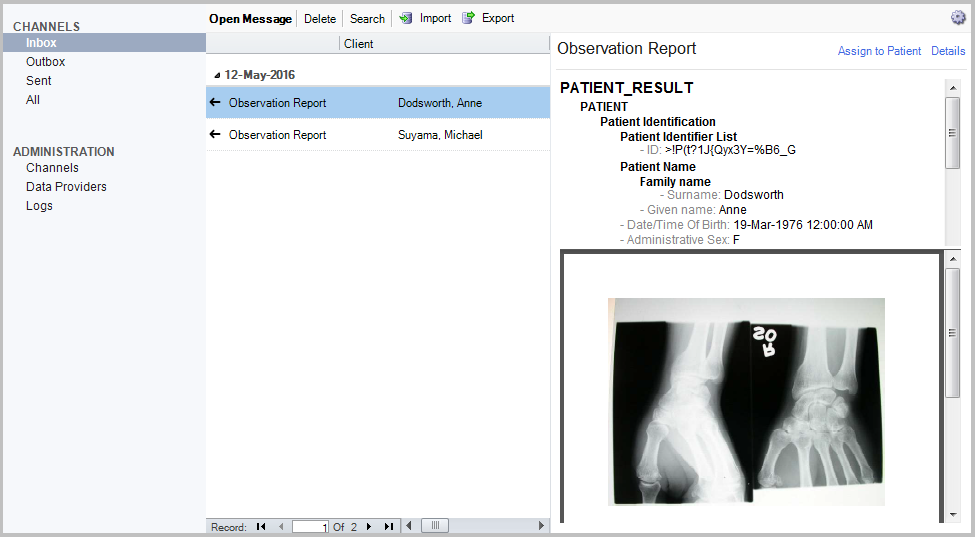Click the Import icon in the toolbar
Screen dimensions: 975x537
pyautogui.click(x=406, y=18)
